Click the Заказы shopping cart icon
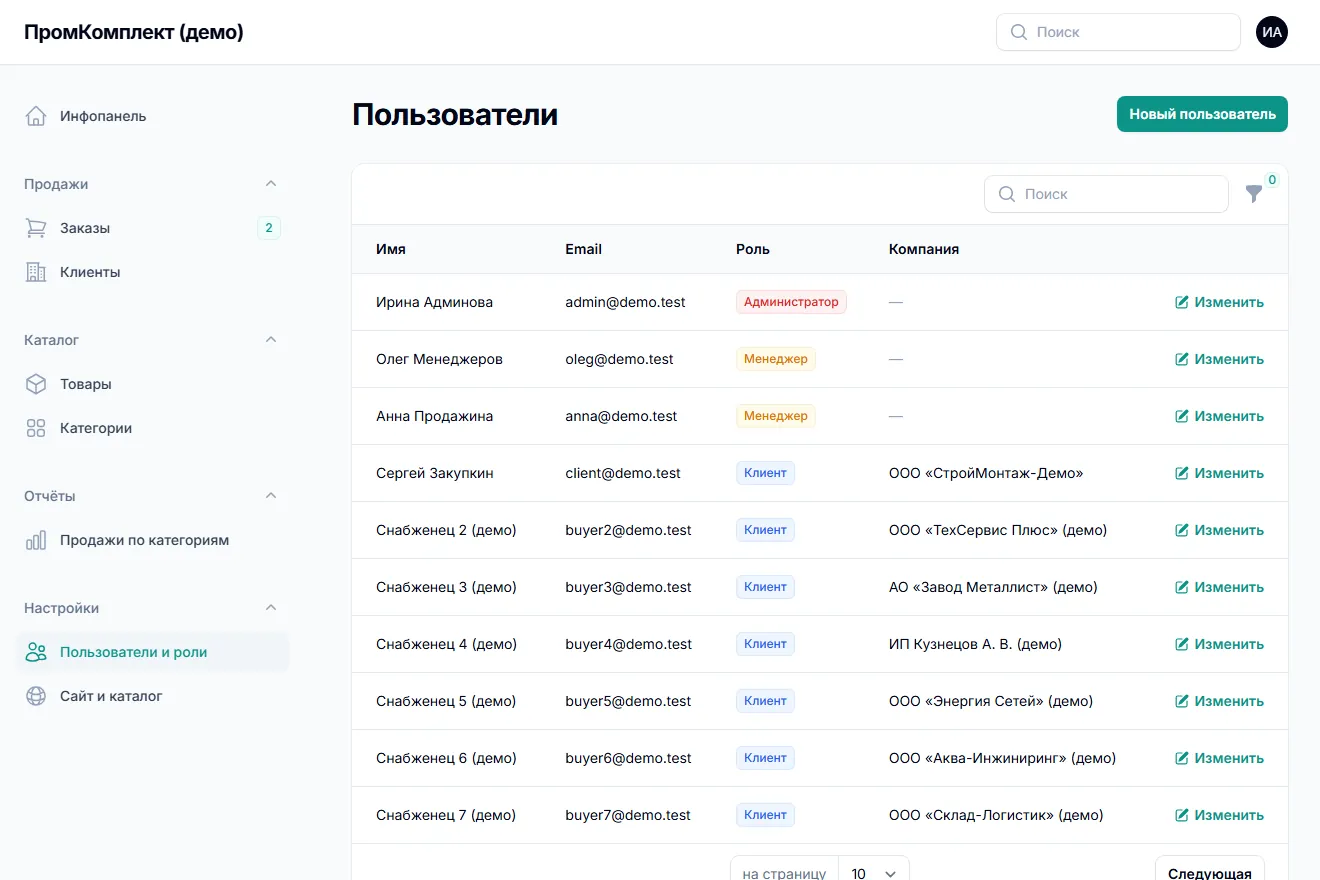Image resolution: width=1320 pixels, height=880 pixels. (x=36, y=228)
